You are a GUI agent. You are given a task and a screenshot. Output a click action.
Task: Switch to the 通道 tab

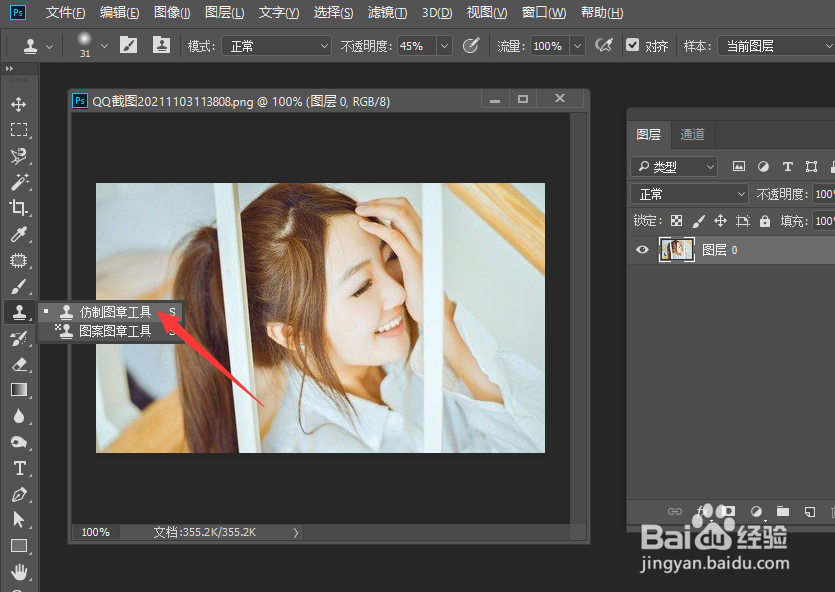click(692, 135)
